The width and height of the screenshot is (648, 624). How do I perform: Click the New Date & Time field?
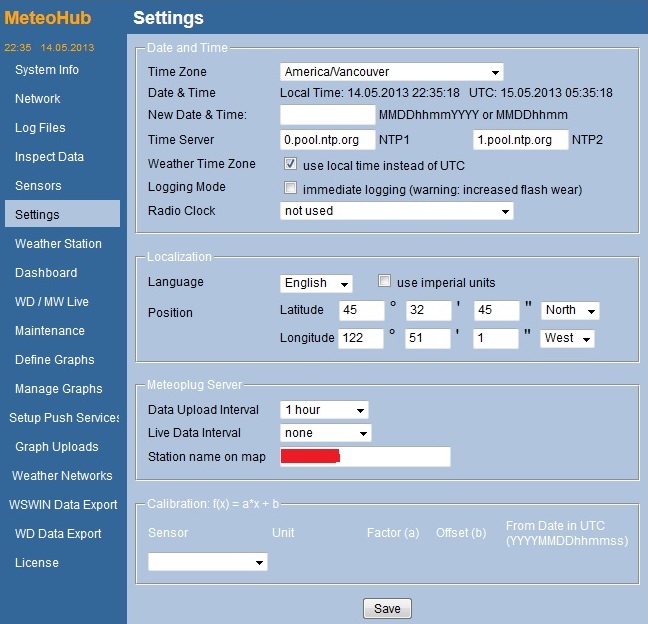point(327,116)
